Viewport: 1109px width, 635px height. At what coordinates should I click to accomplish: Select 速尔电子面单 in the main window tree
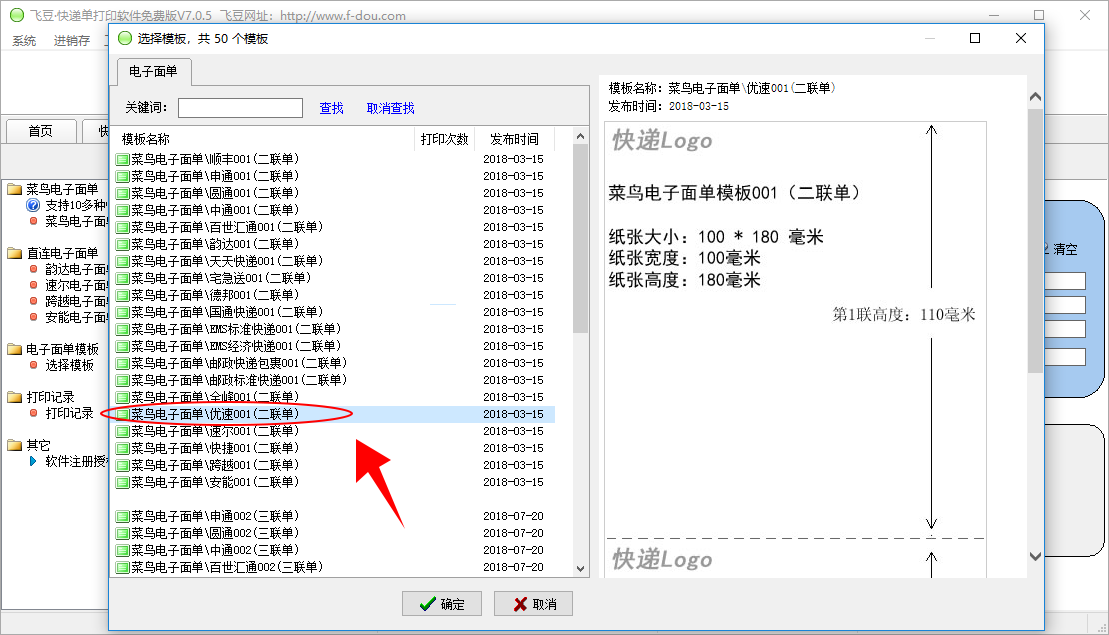tap(76, 285)
